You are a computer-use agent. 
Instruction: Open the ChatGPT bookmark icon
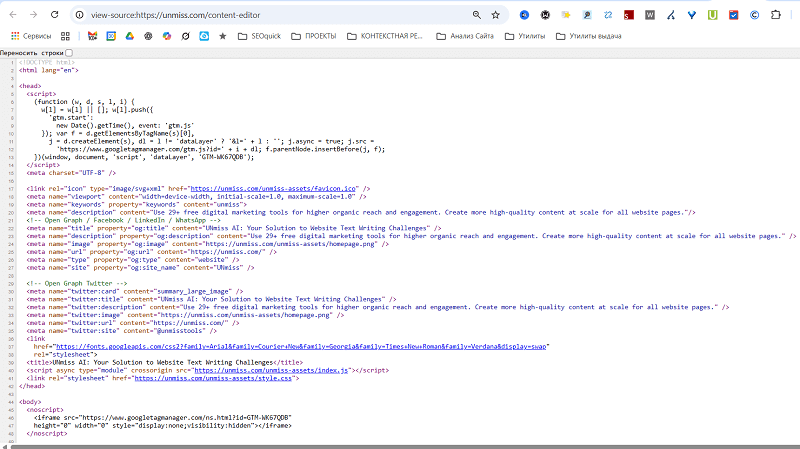tap(148, 36)
